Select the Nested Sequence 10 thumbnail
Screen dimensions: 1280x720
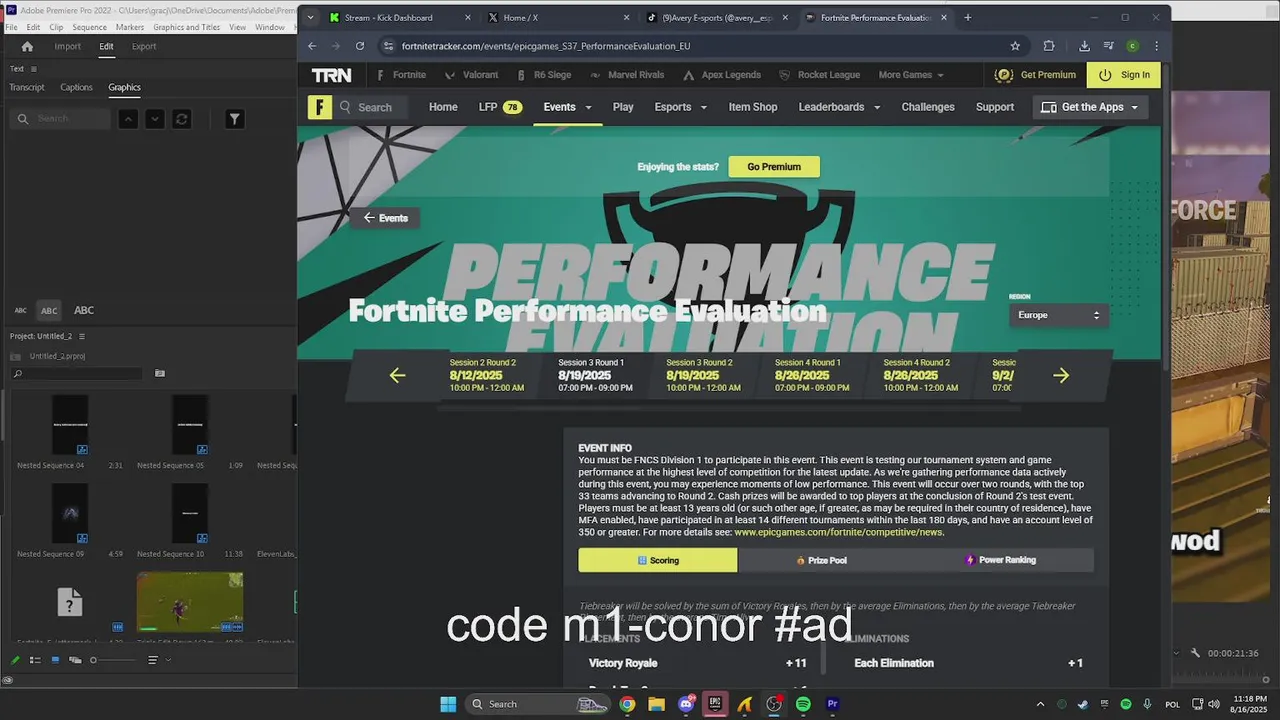[190, 514]
